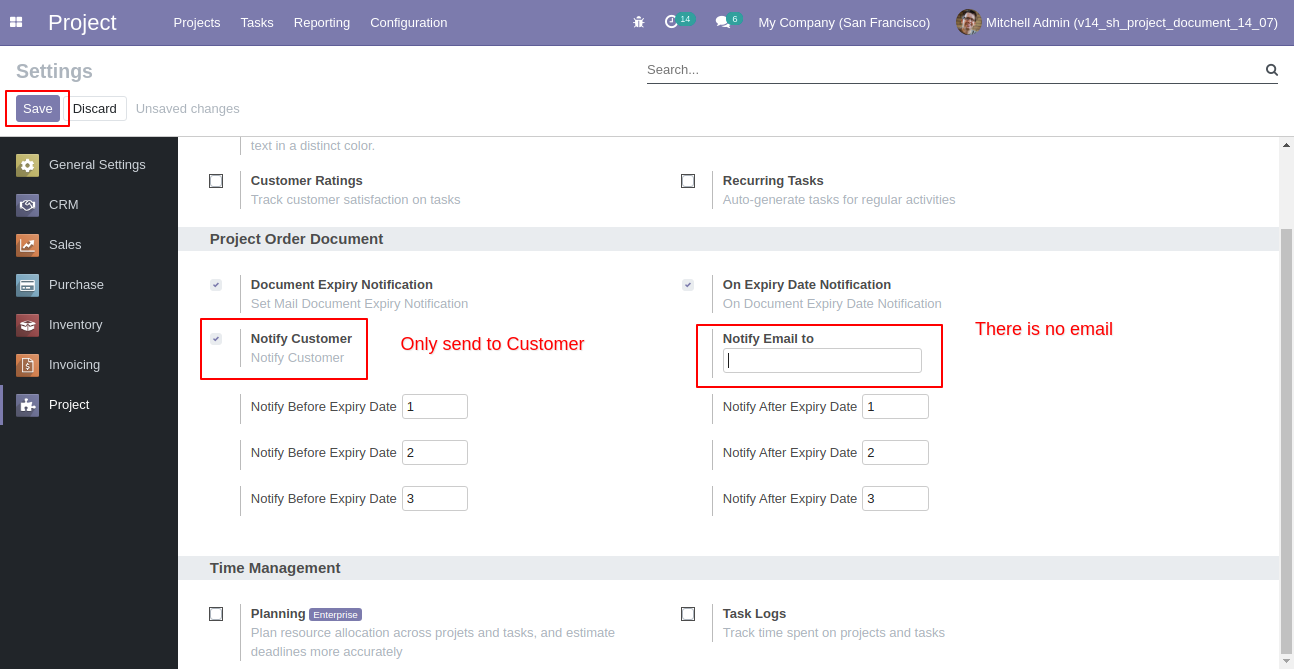Enable the Customer Ratings checkbox
Viewport: 1294px width, 669px height.
click(216, 181)
